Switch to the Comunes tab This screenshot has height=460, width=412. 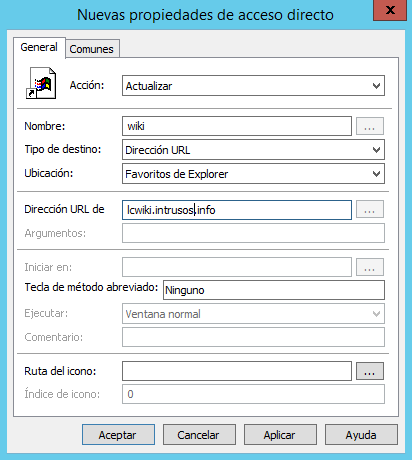tap(91, 49)
